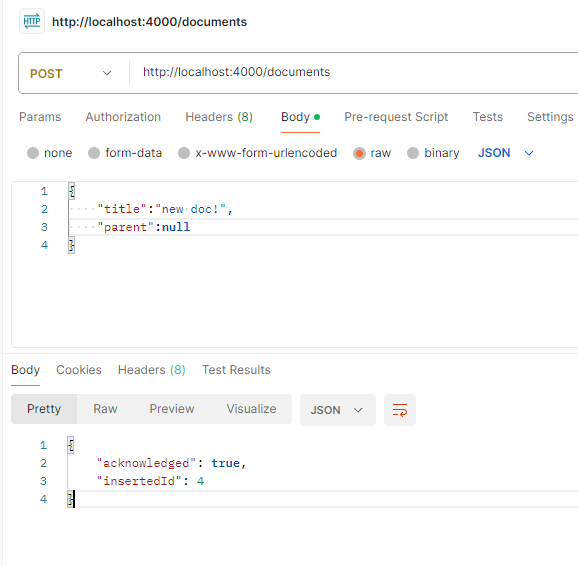
Task: Click the Visualize response button
Action: (x=251, y=409)
